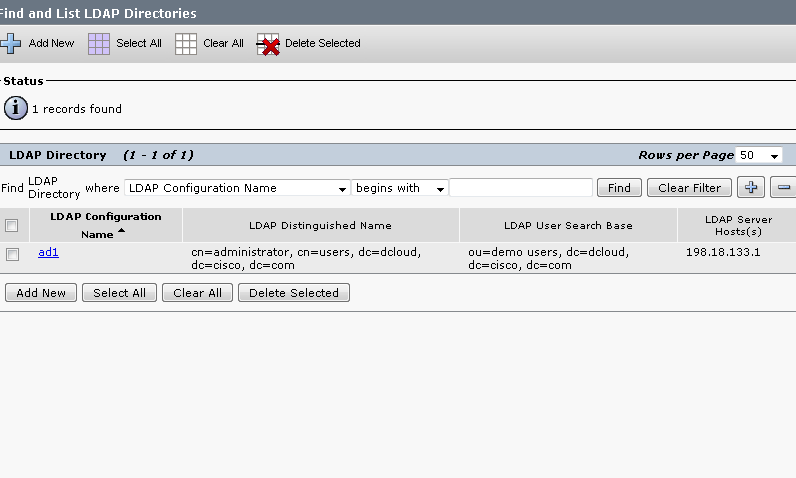Viewport: 796px width, 478px height.
Task: Click the Add New plus icon in toolbar
Action: tap(10, 44)
